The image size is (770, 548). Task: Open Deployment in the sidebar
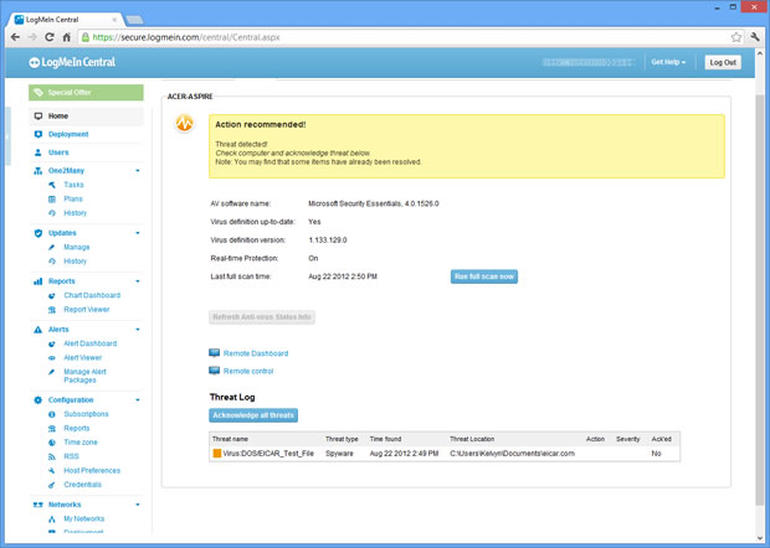pyautogui.click(x=68, y=134)
